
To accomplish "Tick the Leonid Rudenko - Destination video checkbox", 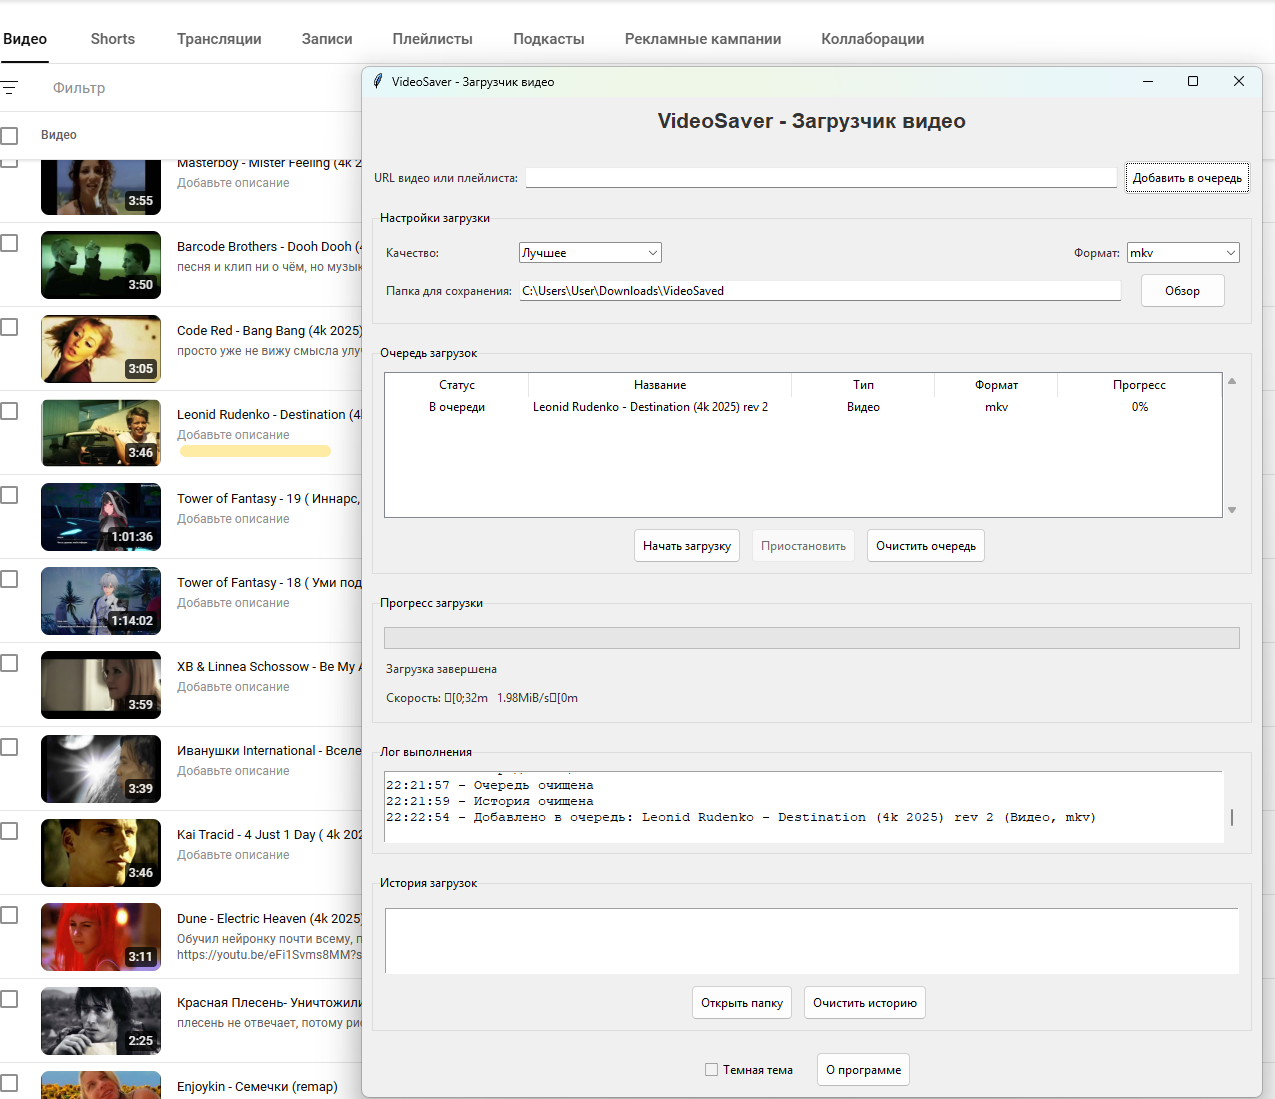I will point(9,411).
